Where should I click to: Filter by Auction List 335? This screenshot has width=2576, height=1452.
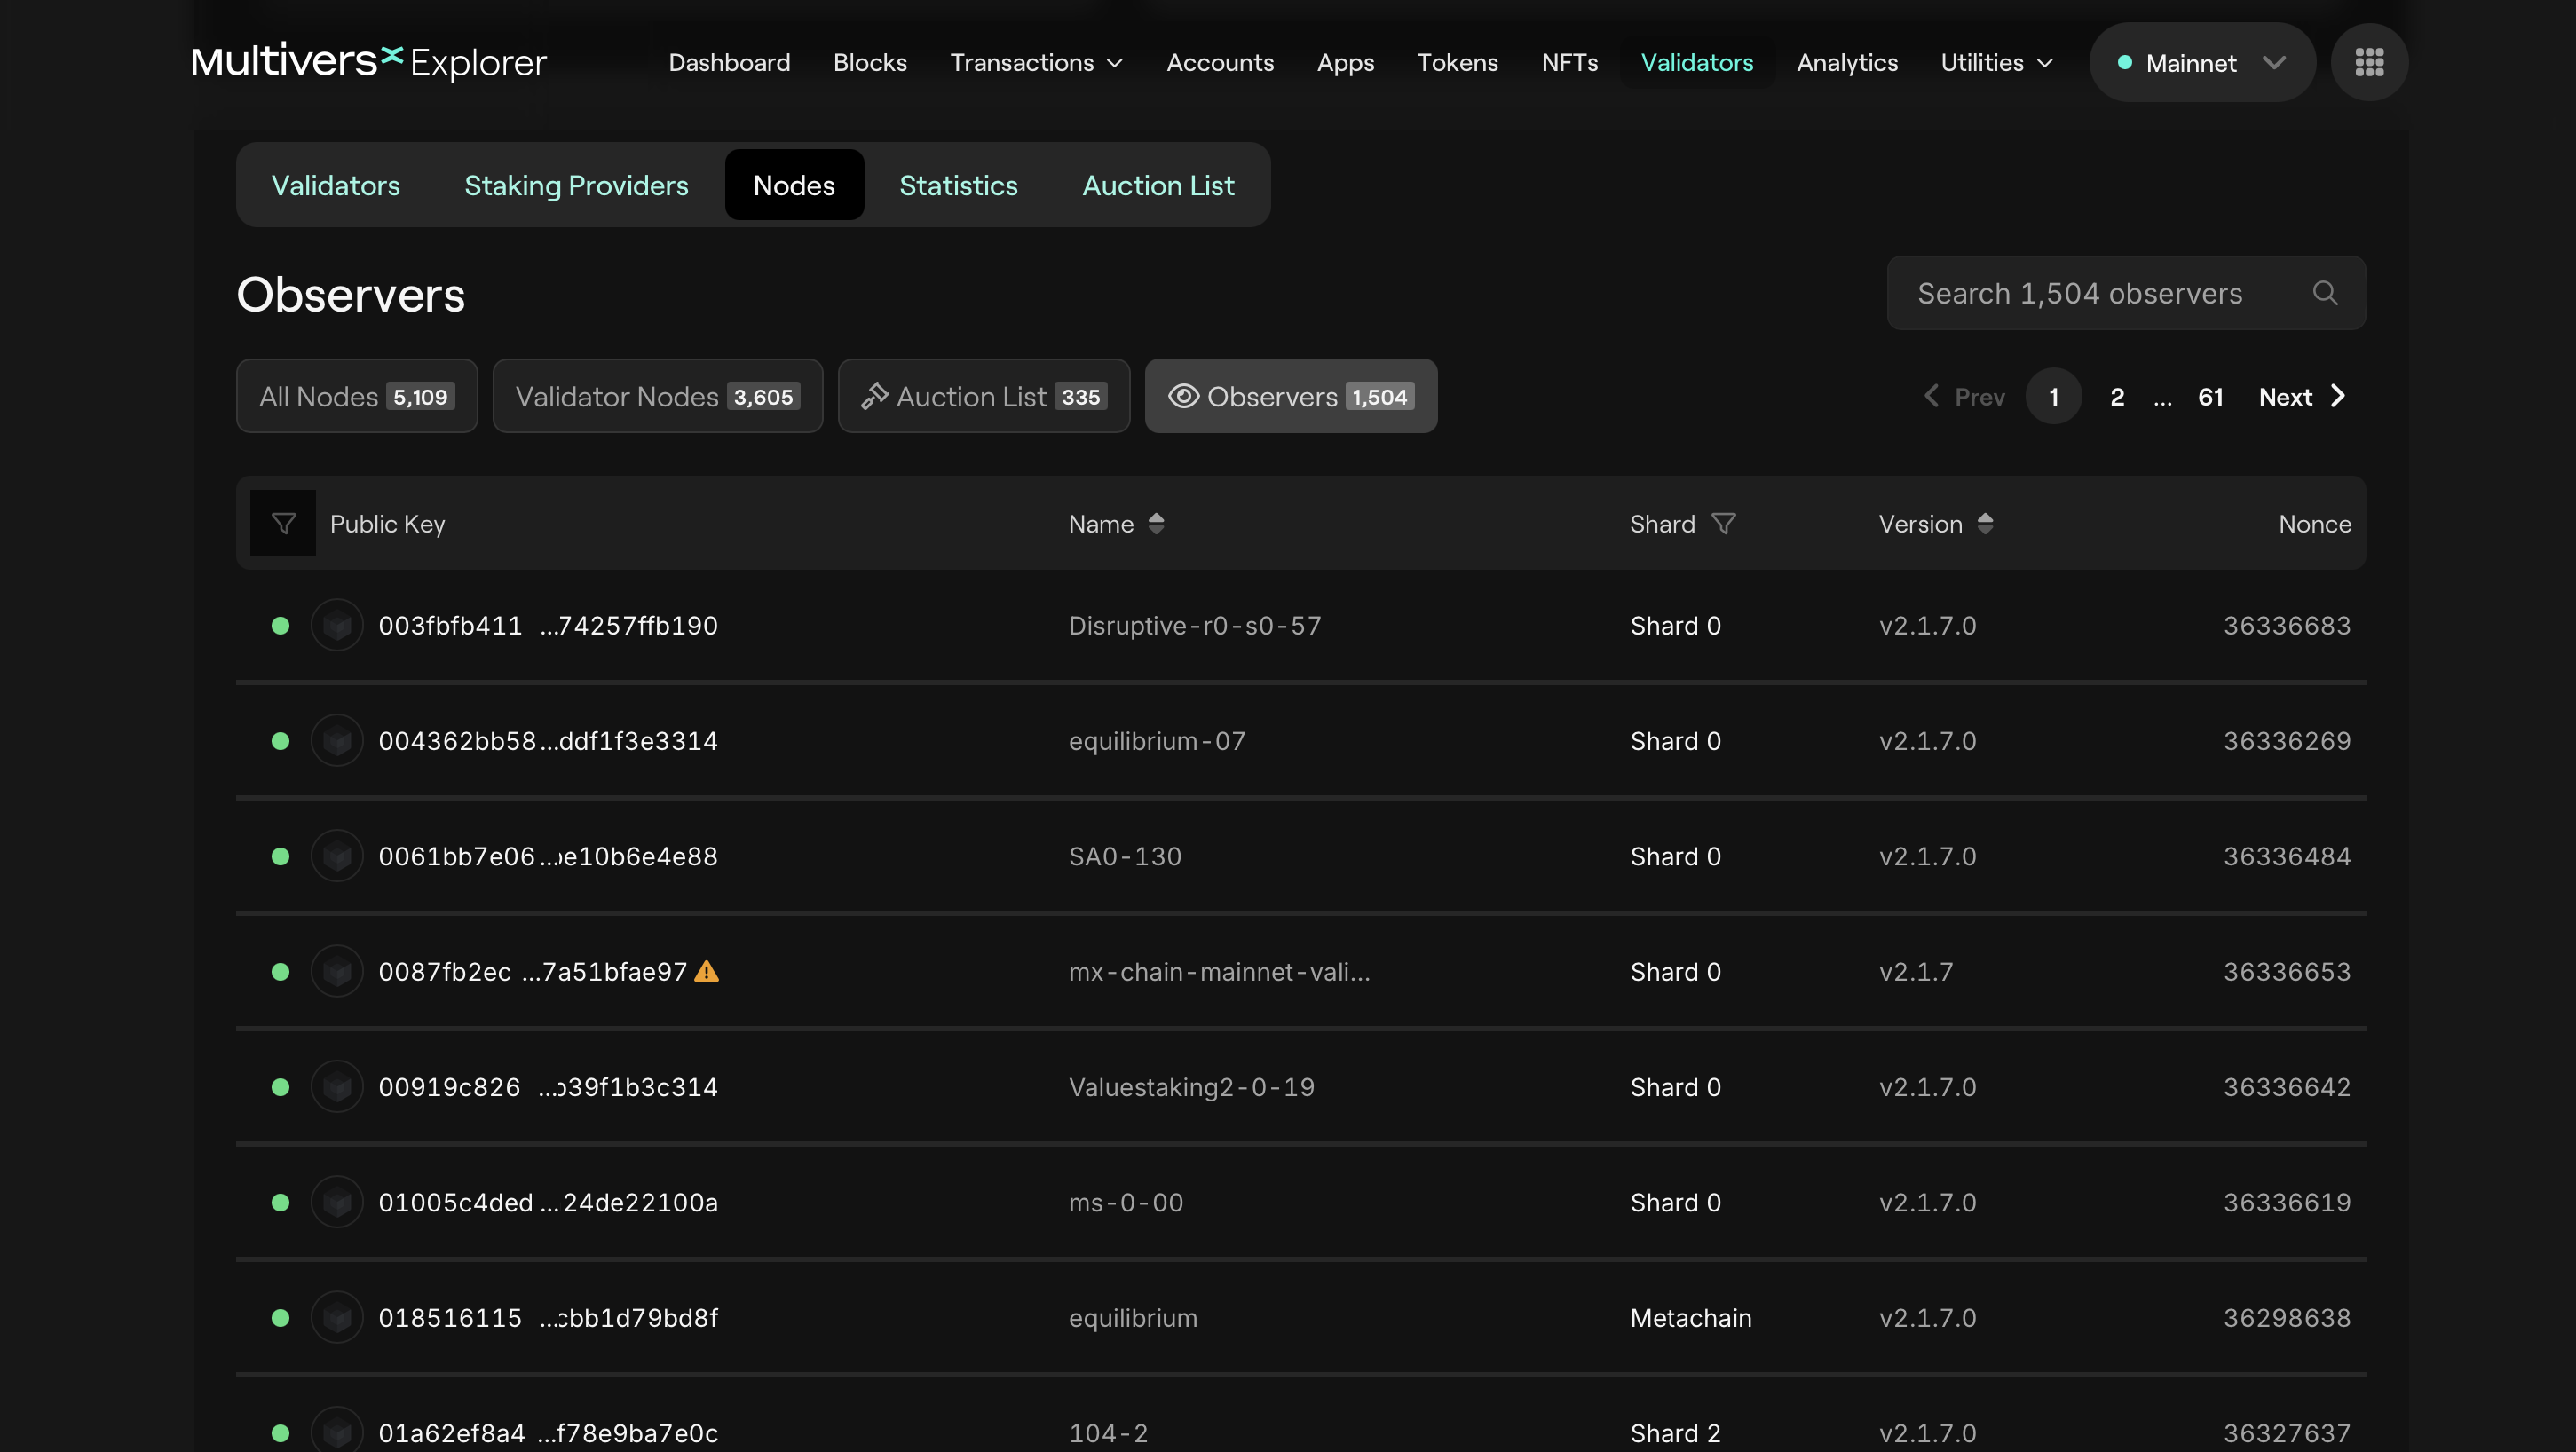pos(983,396)
